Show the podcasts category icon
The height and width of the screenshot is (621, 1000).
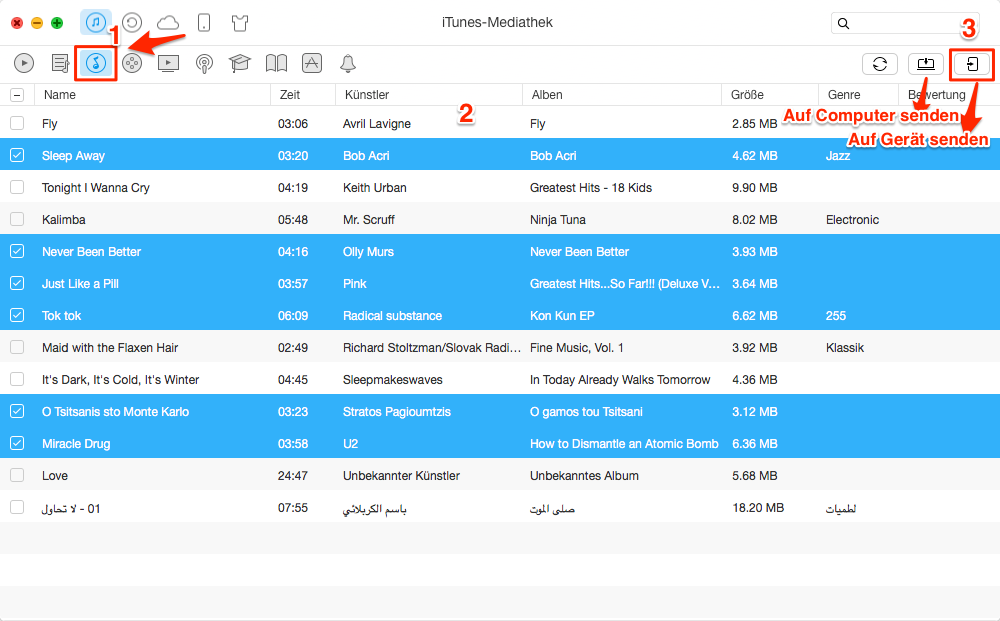204,63
